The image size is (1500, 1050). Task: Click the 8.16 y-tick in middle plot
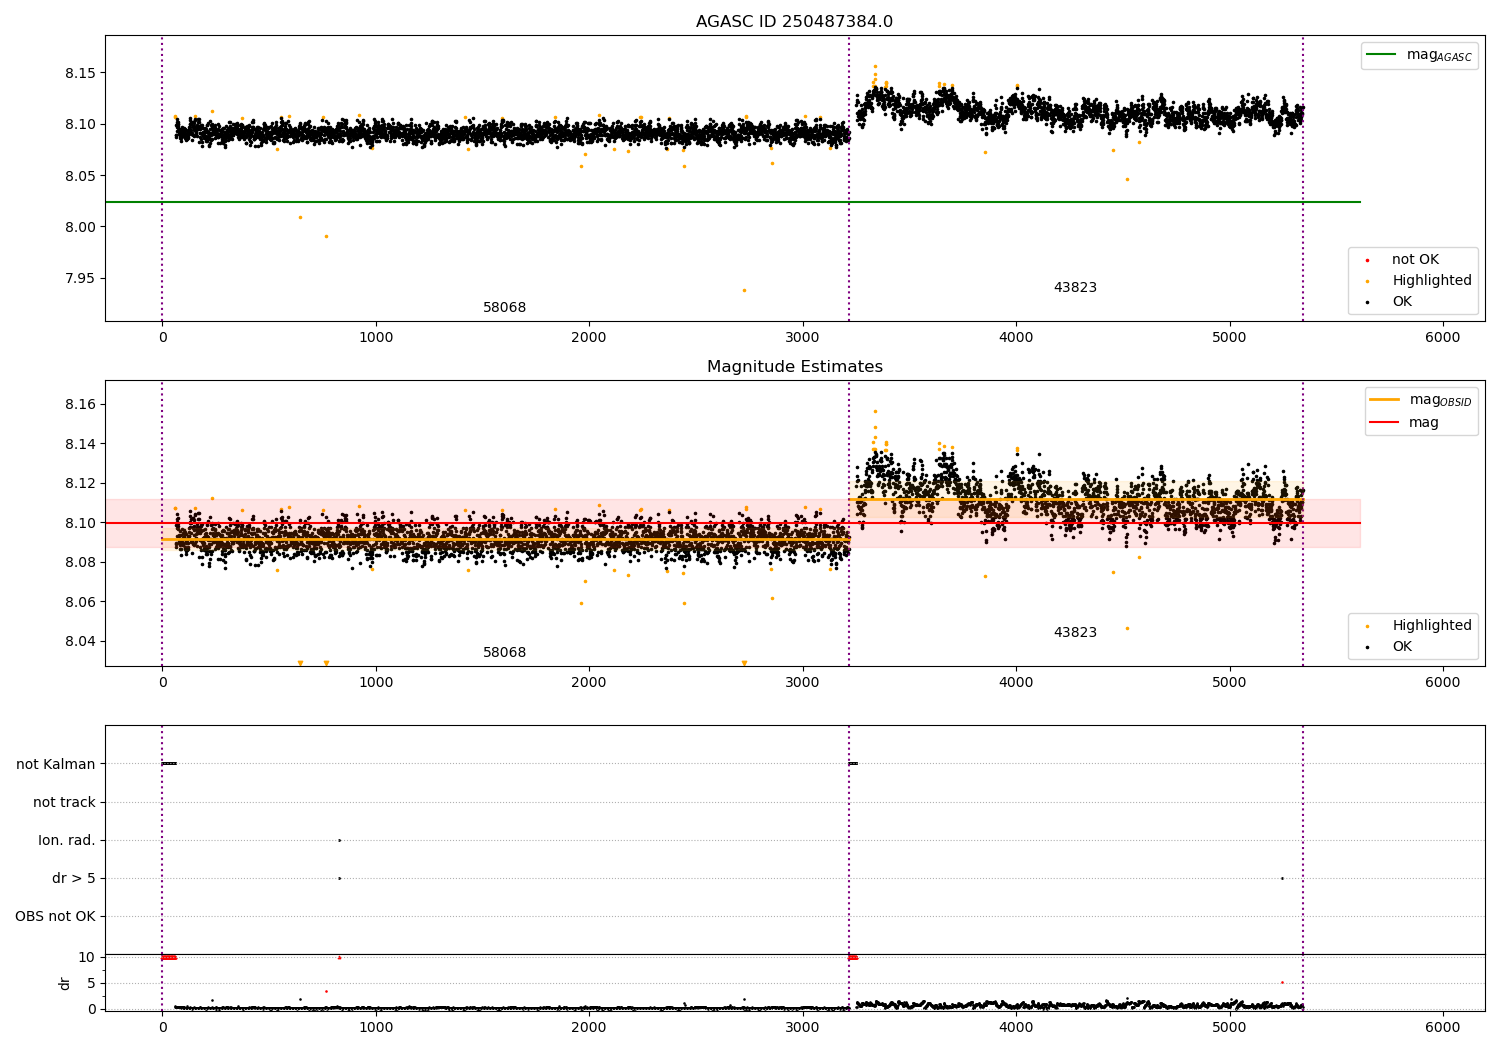79,404
